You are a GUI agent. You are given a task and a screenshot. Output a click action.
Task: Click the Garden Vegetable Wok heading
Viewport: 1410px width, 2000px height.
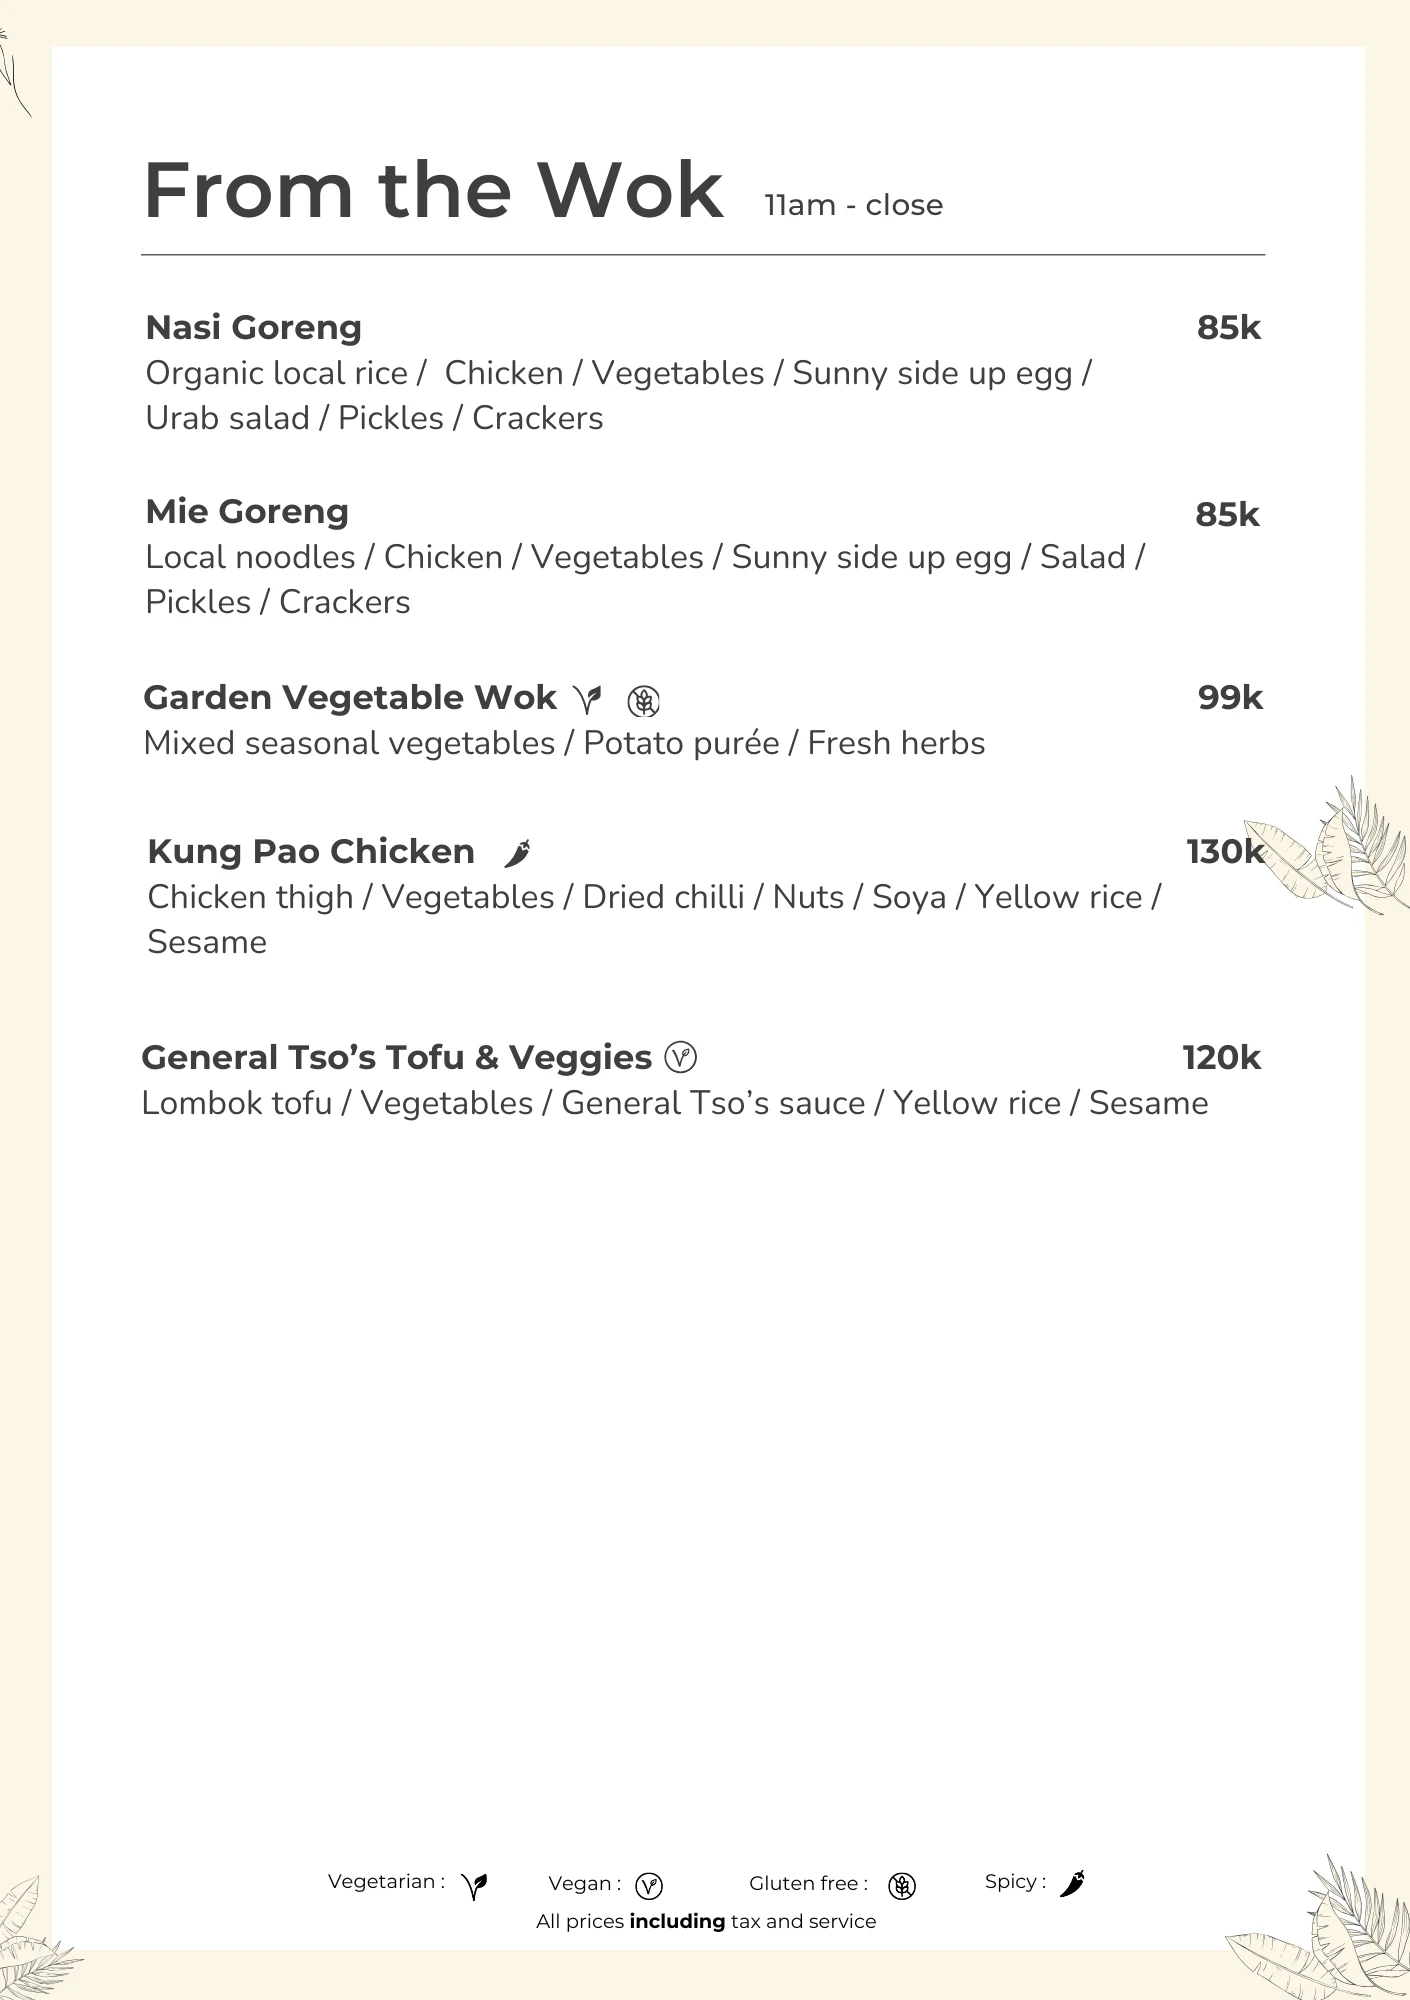350,697
